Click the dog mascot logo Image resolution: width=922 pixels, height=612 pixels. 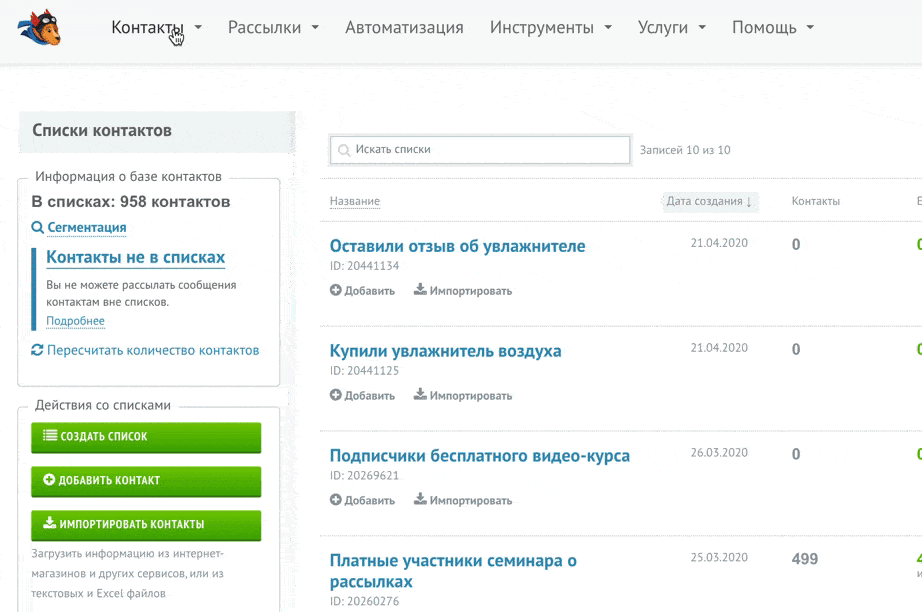[39, 28]
